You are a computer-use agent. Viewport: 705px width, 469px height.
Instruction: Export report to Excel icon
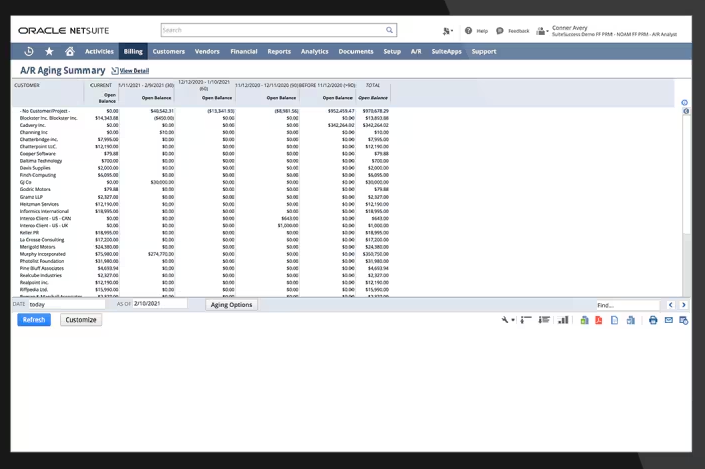click(584, 320)
